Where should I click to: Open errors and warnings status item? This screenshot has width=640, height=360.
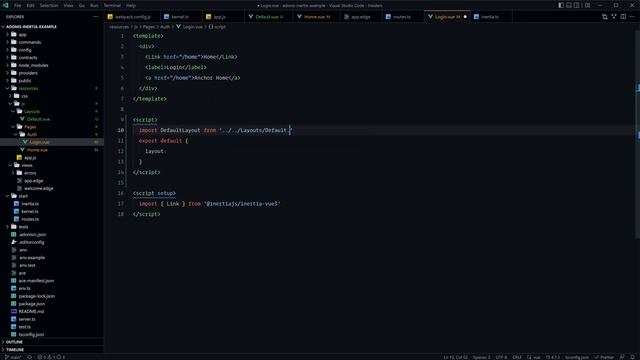pyautogui.click(x=51, y=357)
